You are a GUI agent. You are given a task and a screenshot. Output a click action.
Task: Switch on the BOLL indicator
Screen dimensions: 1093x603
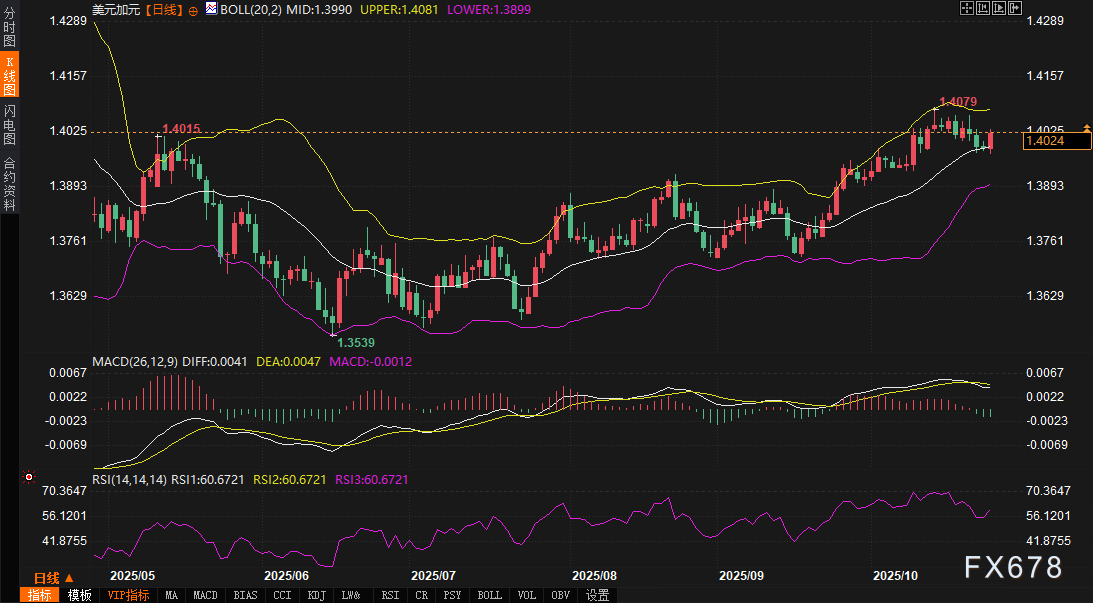pyautogui.click(x=490, y=595)
